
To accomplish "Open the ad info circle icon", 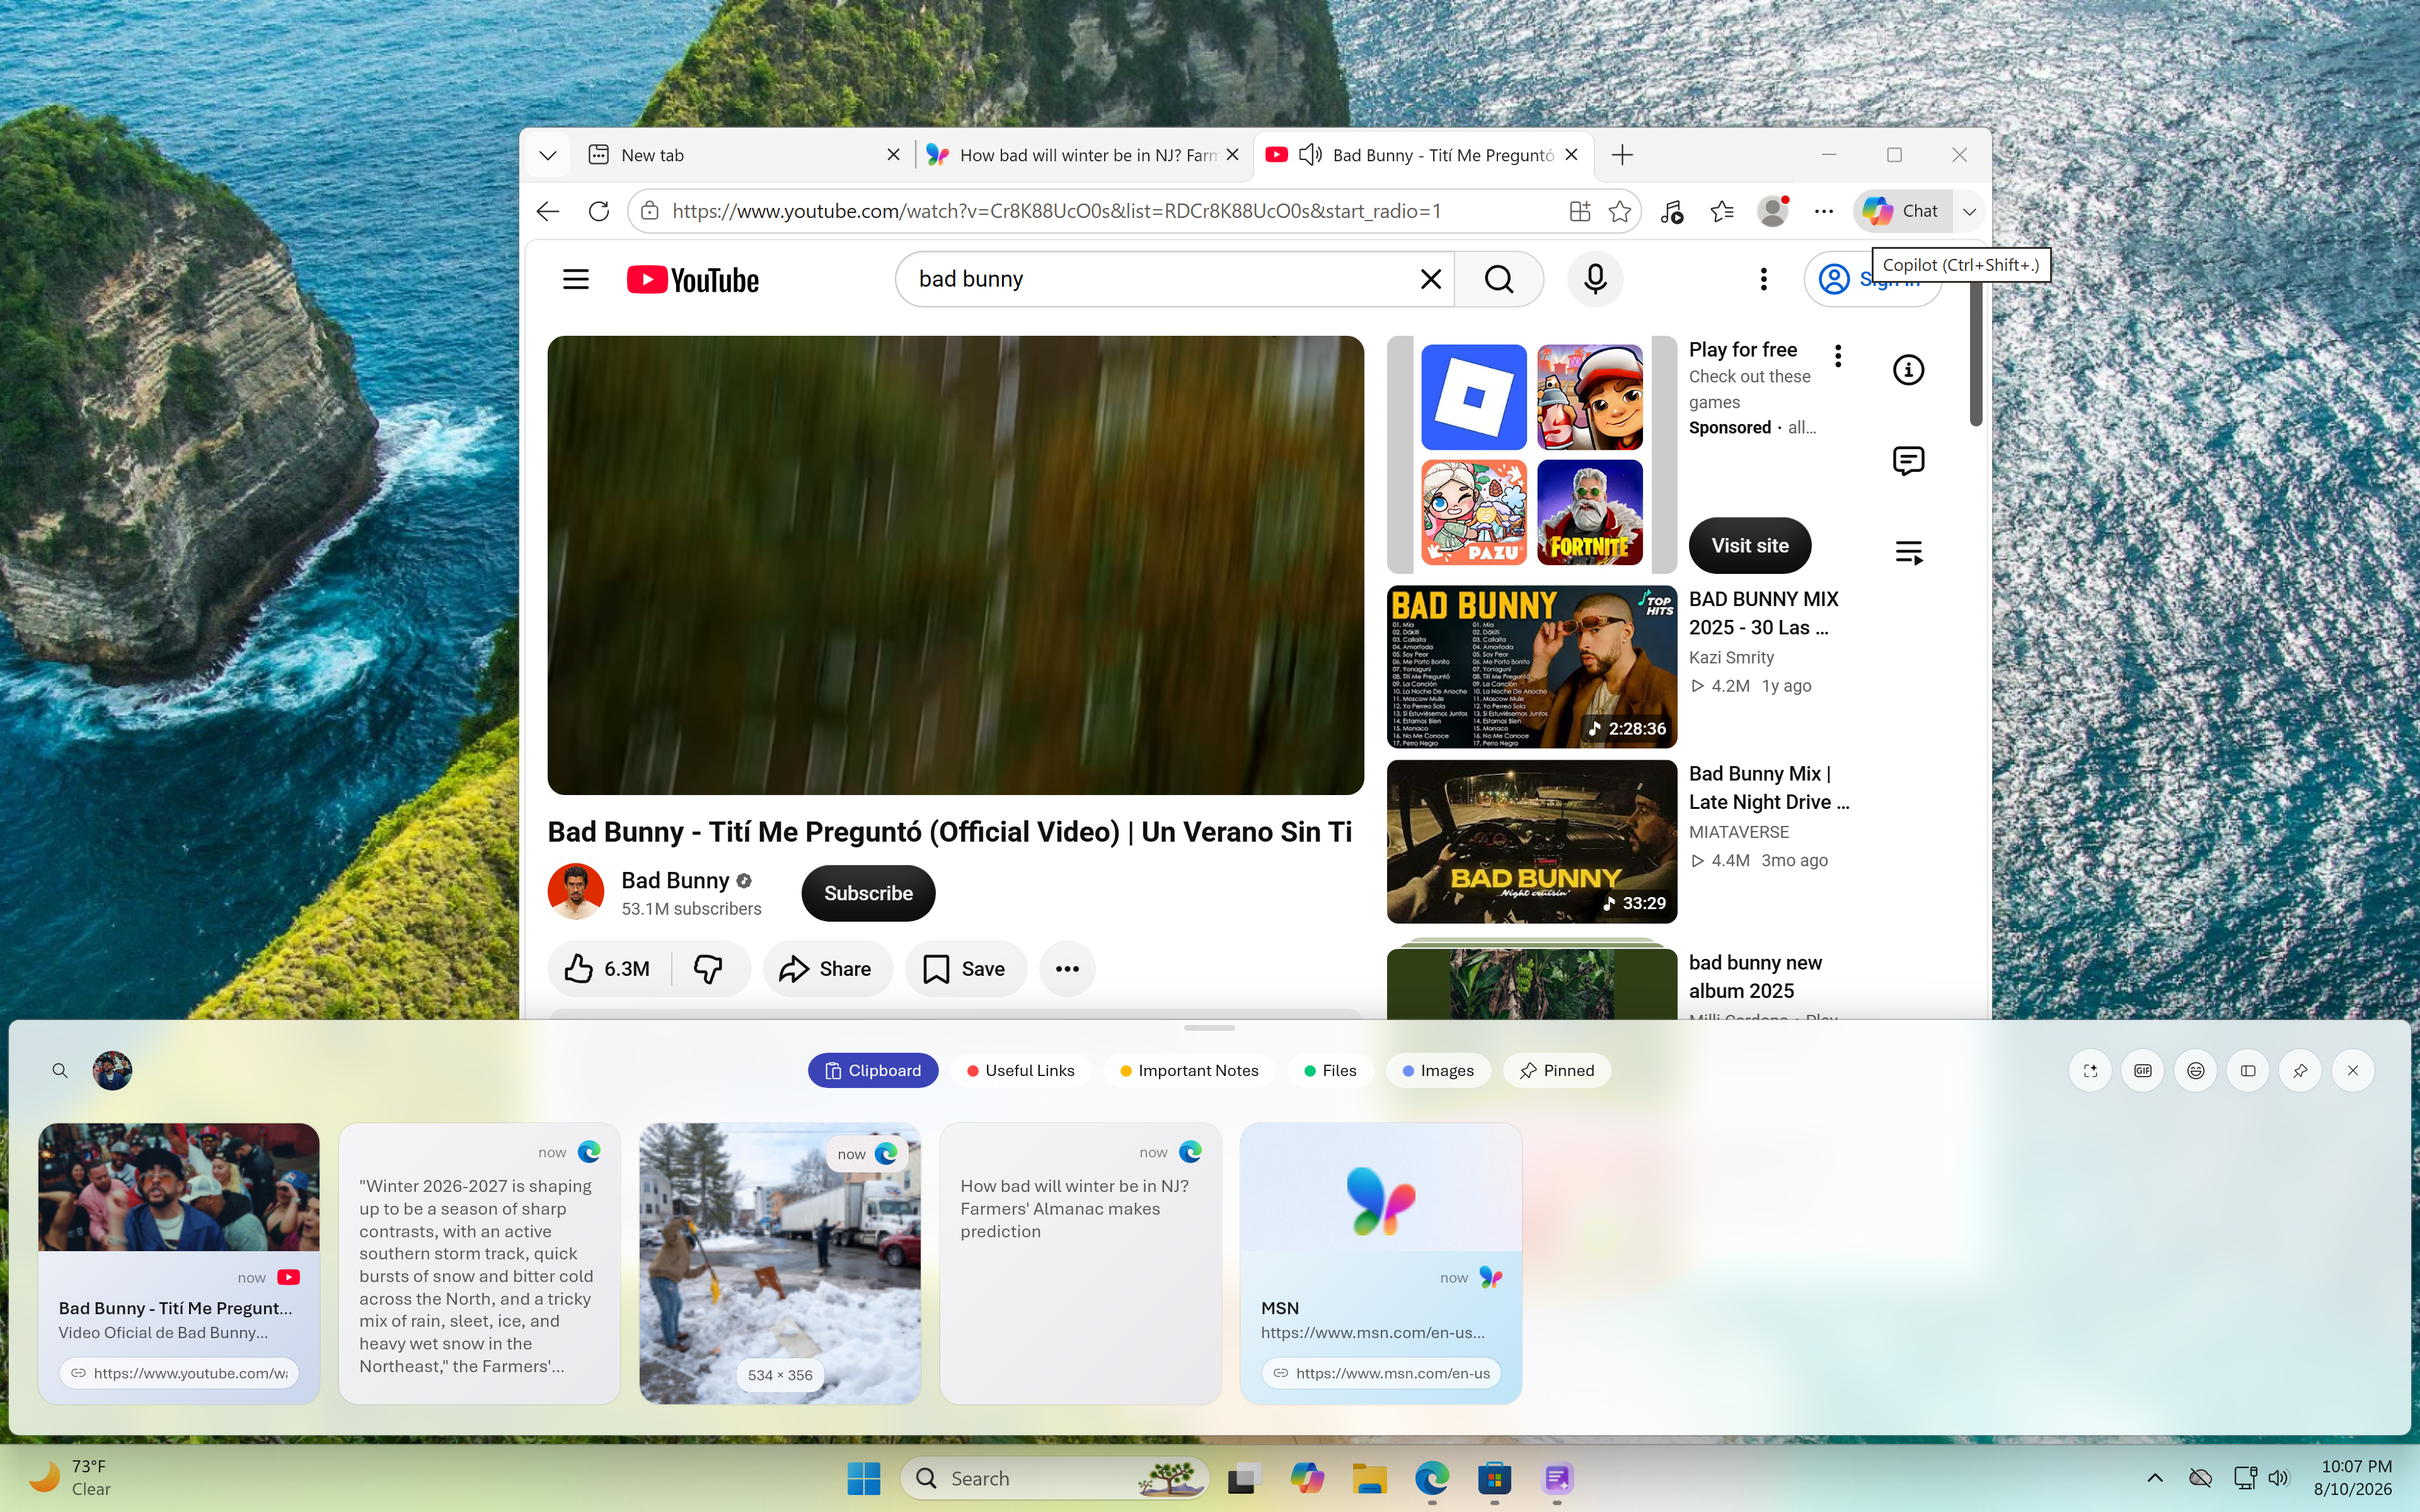I will 1908,370.
